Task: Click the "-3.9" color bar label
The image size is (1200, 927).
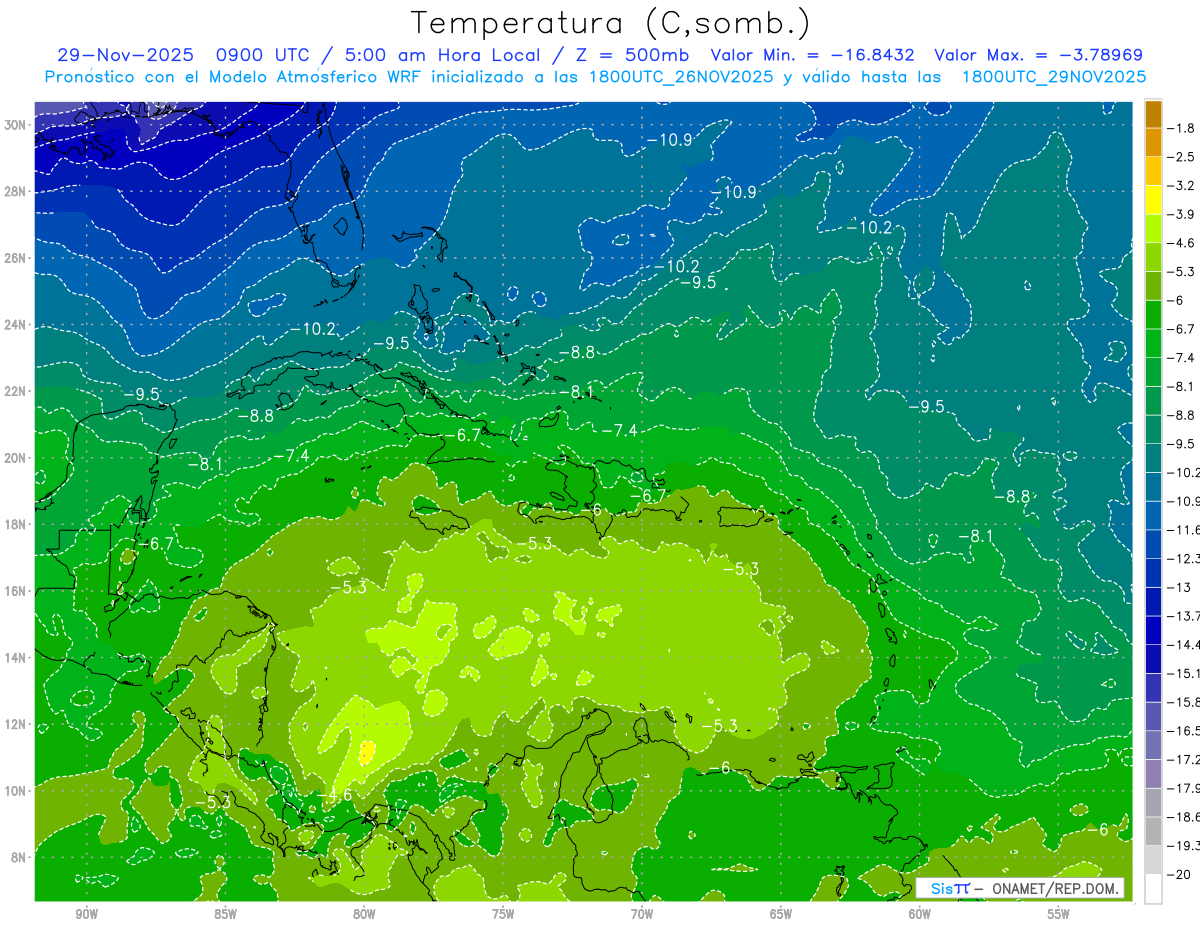Action: click(1182, 214)
